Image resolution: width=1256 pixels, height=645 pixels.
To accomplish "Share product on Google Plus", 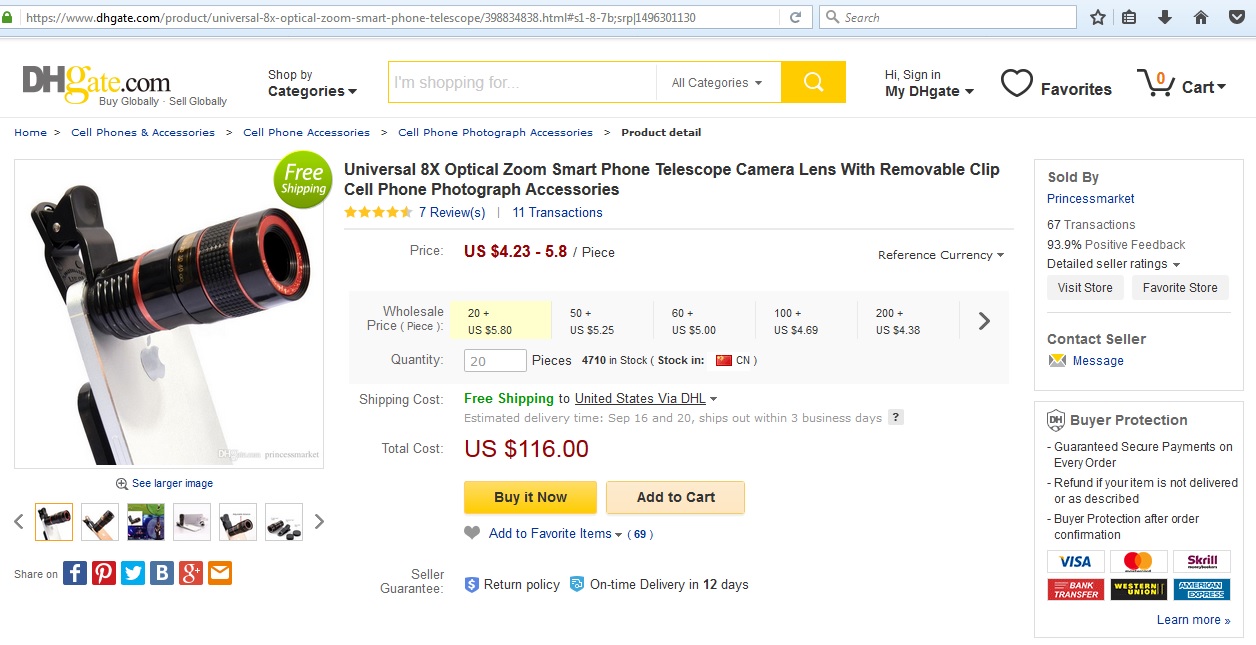I will pos(191,573).
